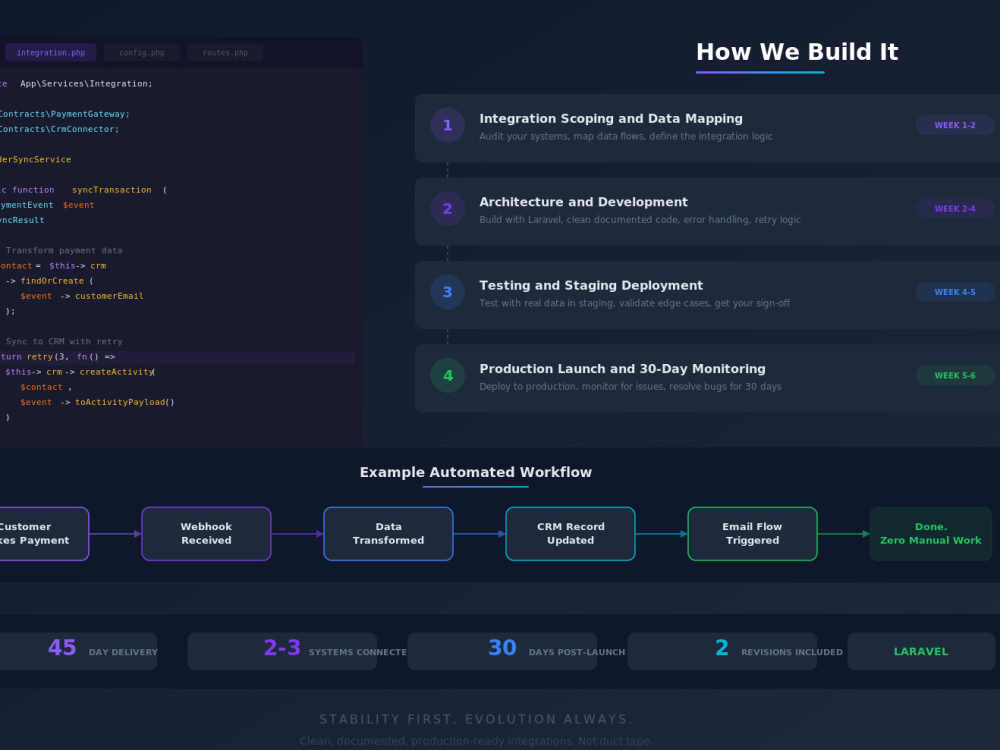Click the LARAVEL badge
This screenshot has width=1000, height=750.
point(921,651)
